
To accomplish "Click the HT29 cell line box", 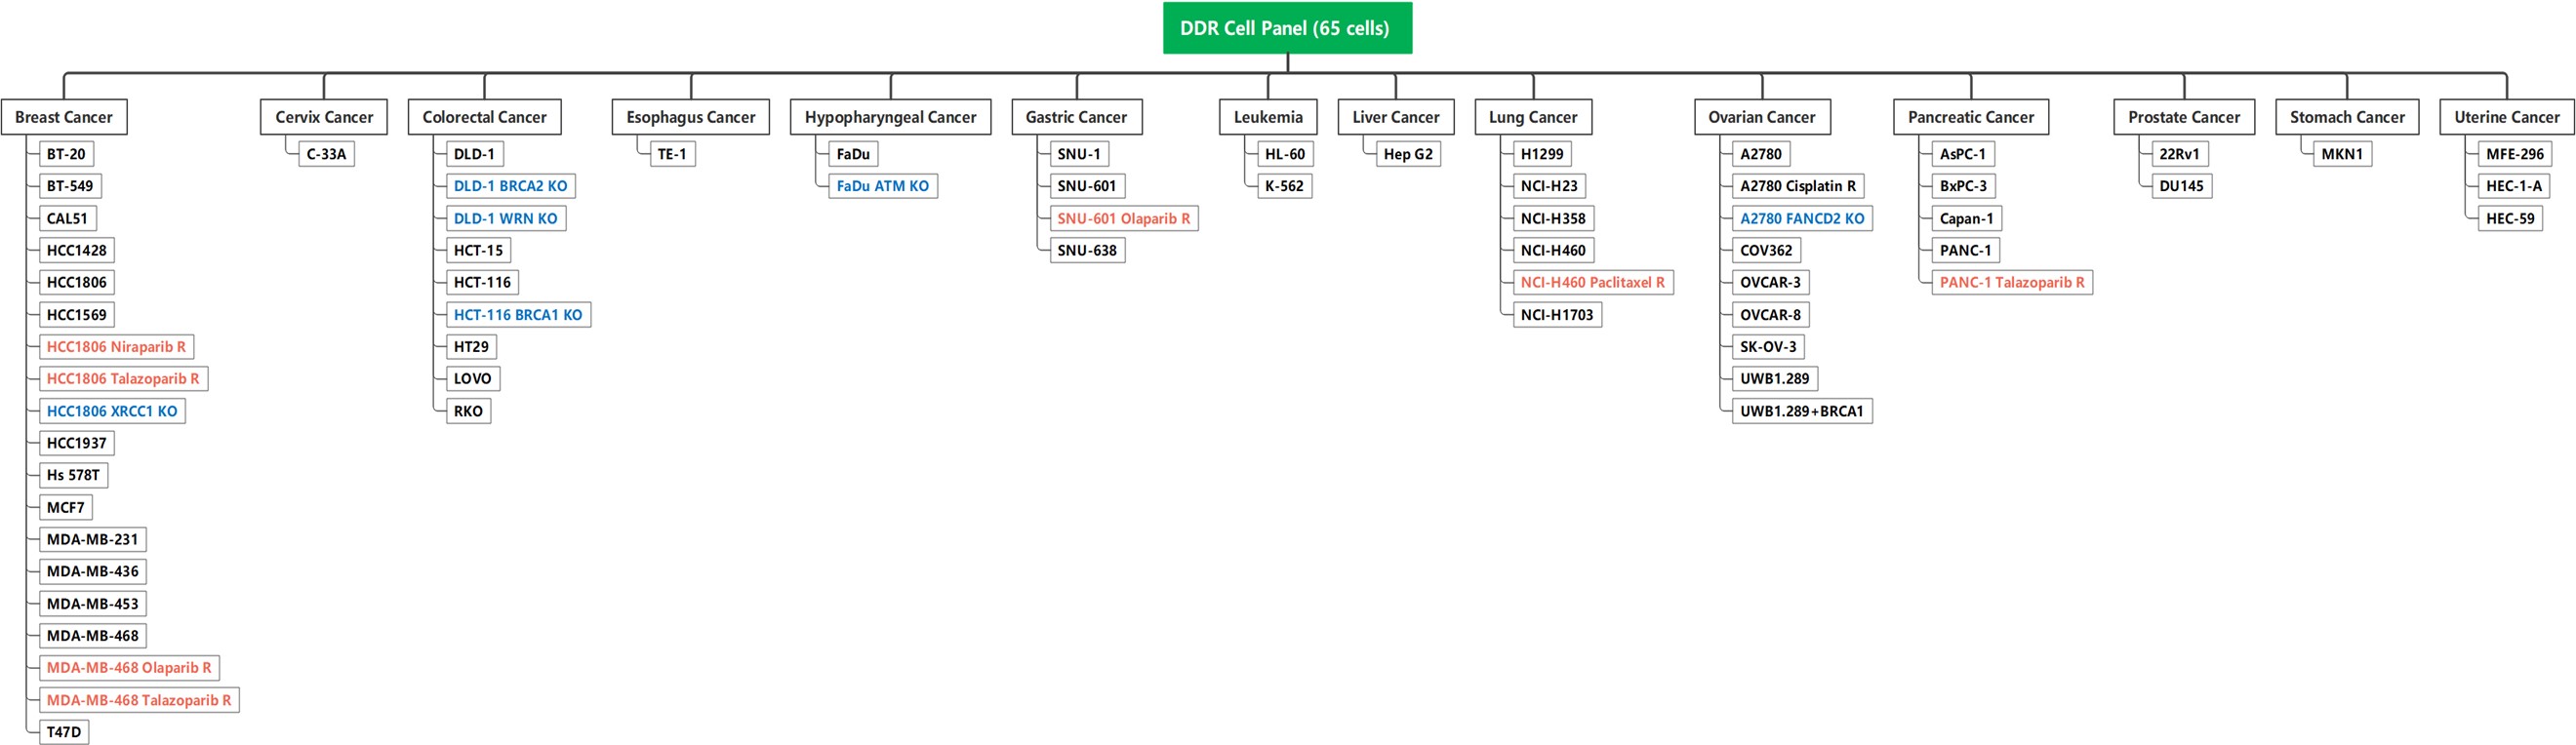I will [472, 347].
